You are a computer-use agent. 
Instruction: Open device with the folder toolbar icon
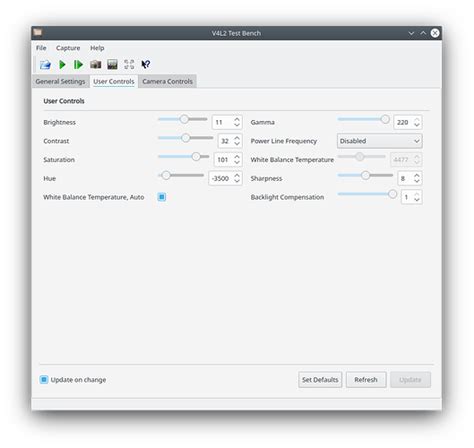point(45,64)
